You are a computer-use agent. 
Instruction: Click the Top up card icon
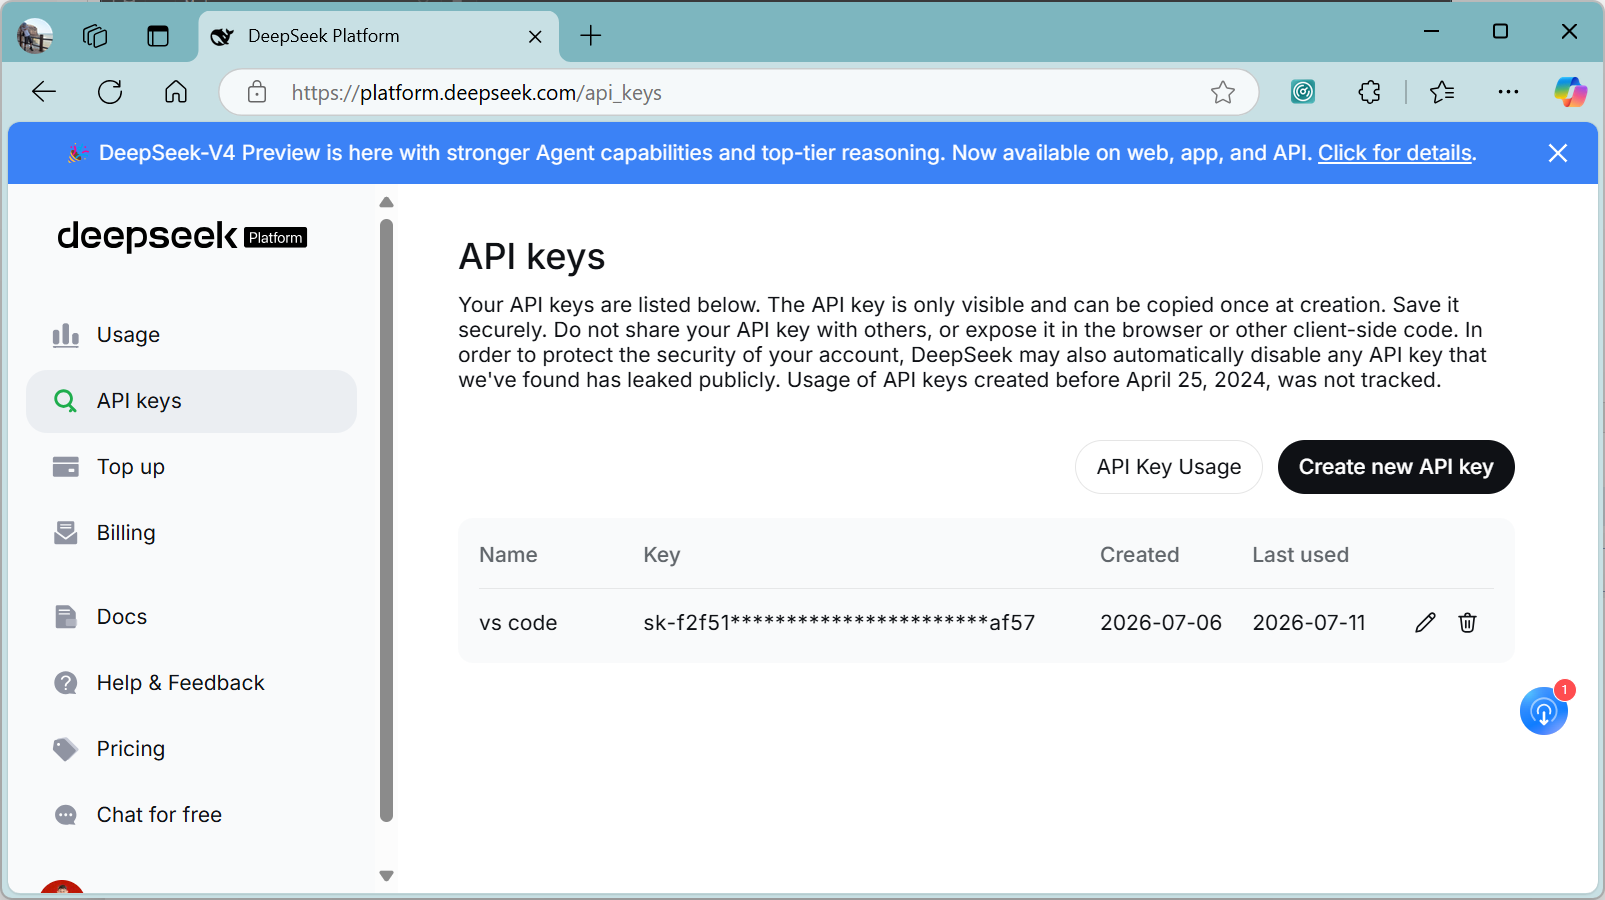(66, 467)
